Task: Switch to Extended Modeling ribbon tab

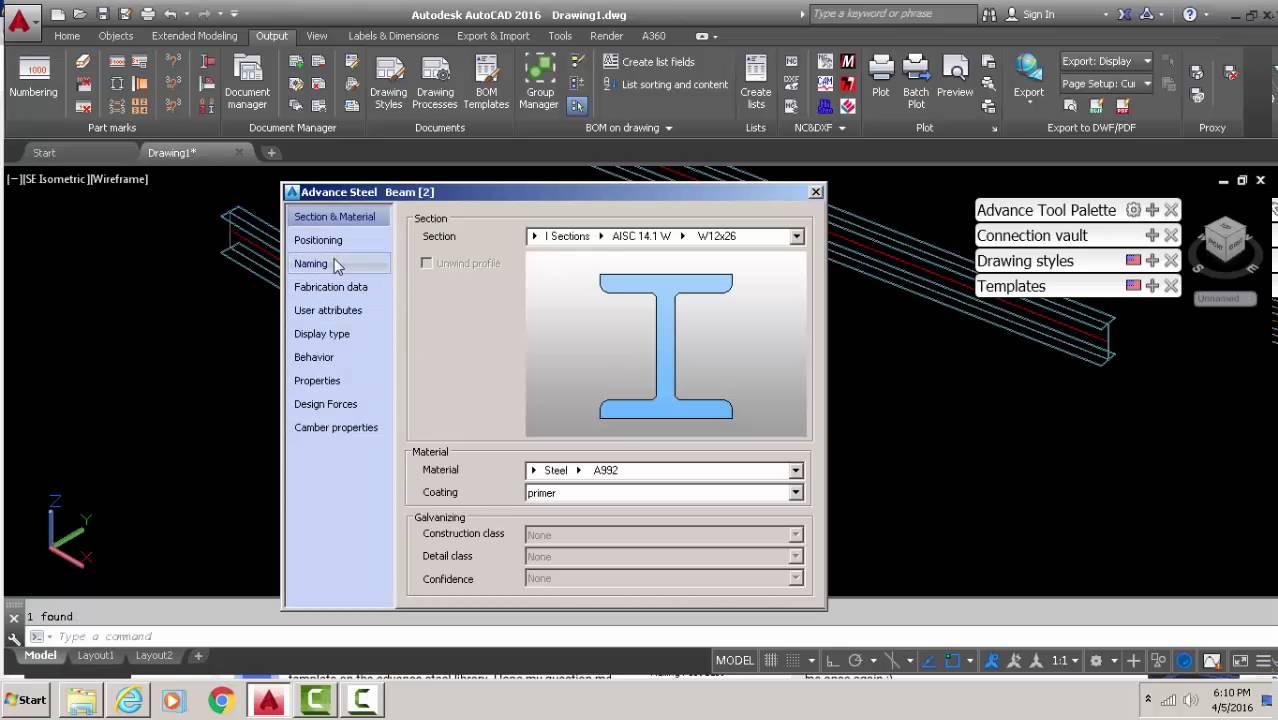Action: point(194,36)
